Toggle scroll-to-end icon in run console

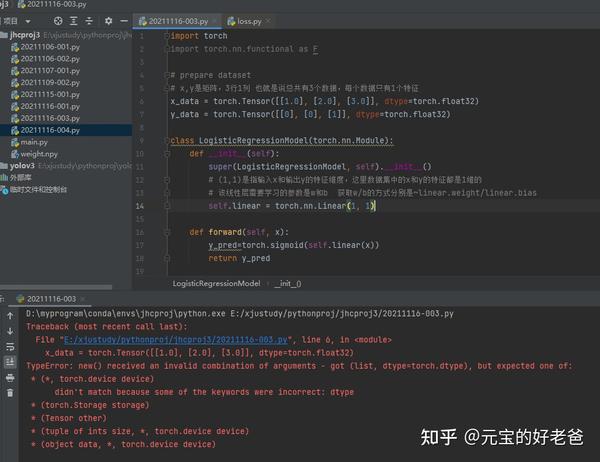10,362
